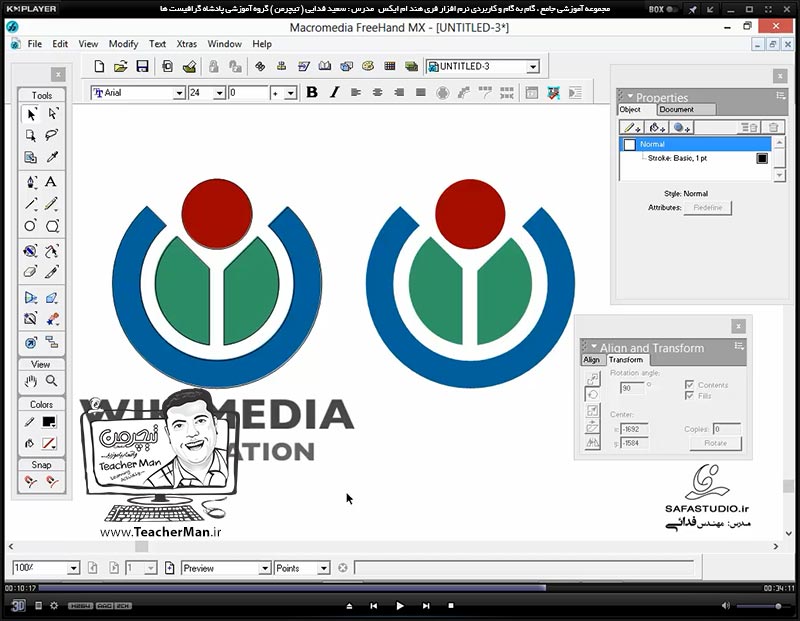
Task: Select the Eraser tool
Action: click(31, 271)
